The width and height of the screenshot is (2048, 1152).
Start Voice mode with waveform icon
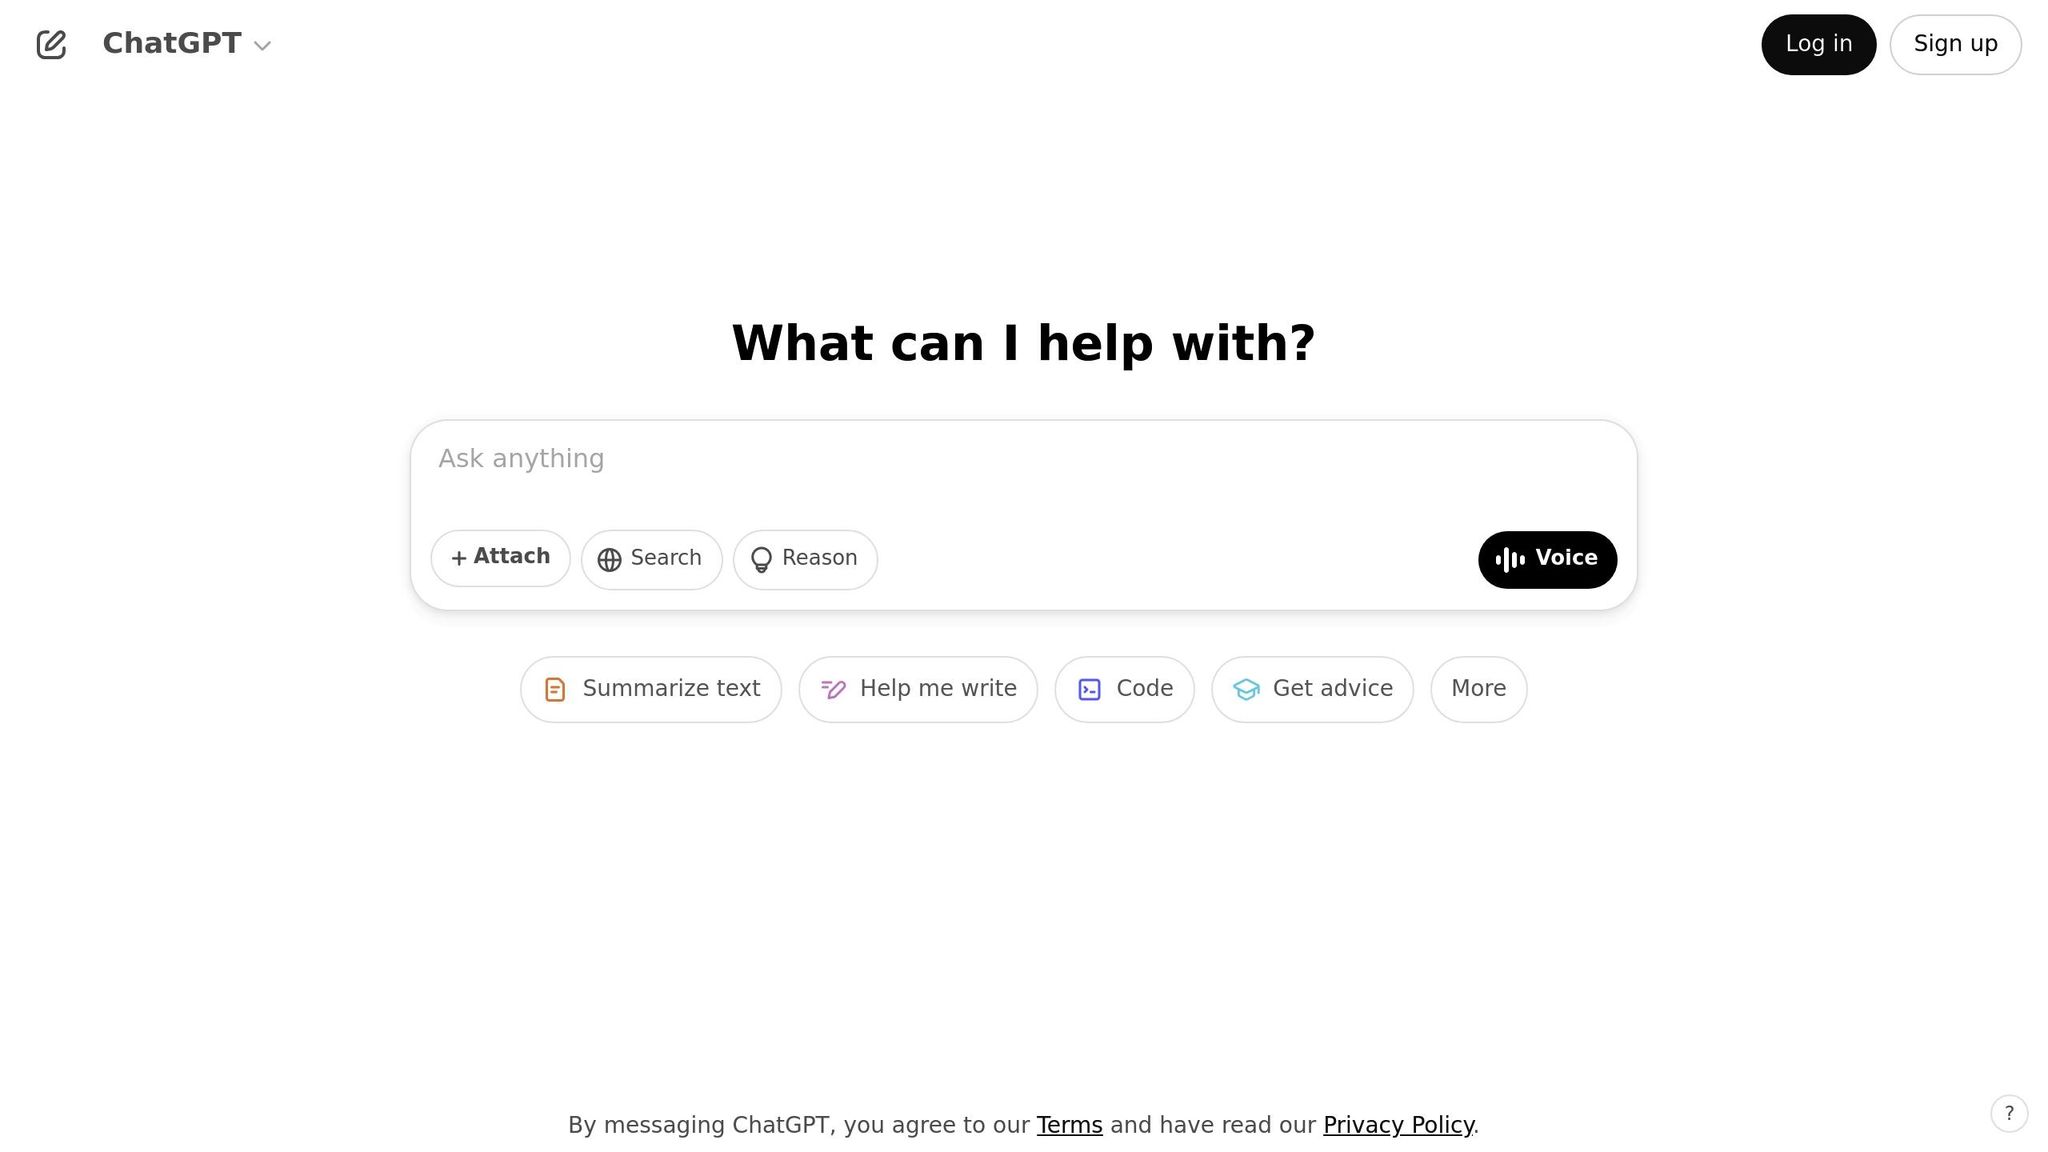pyautogui.click(x=1547, y=559)
